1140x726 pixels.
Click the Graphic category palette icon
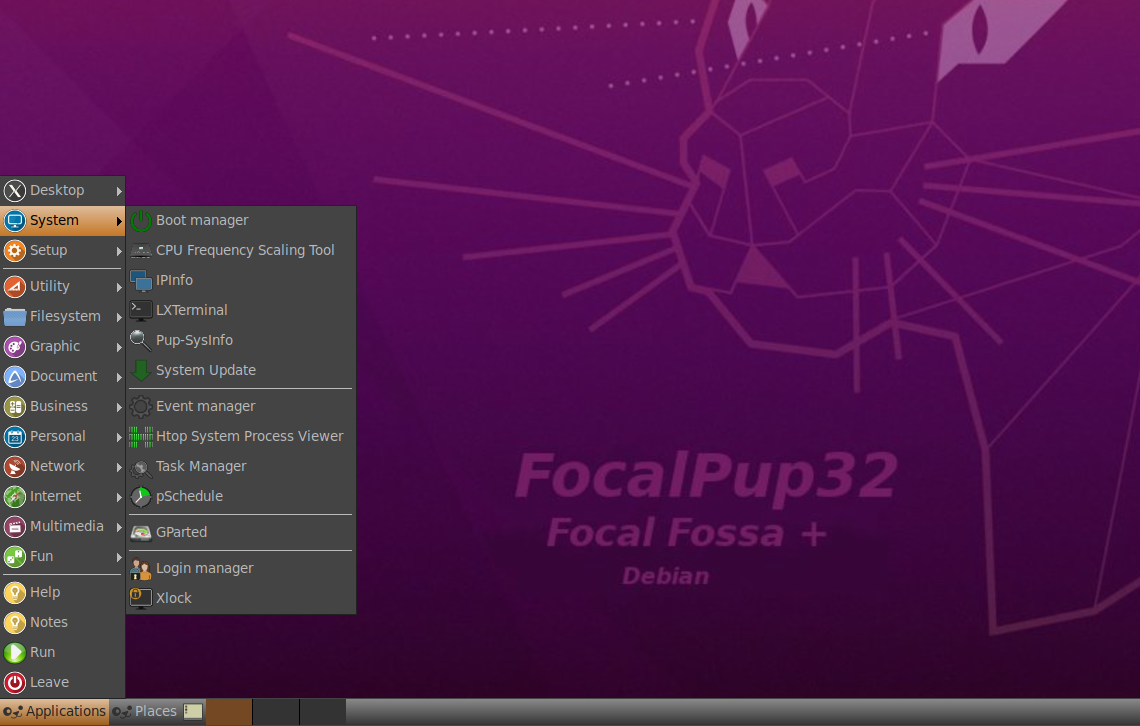coord(15,346)
